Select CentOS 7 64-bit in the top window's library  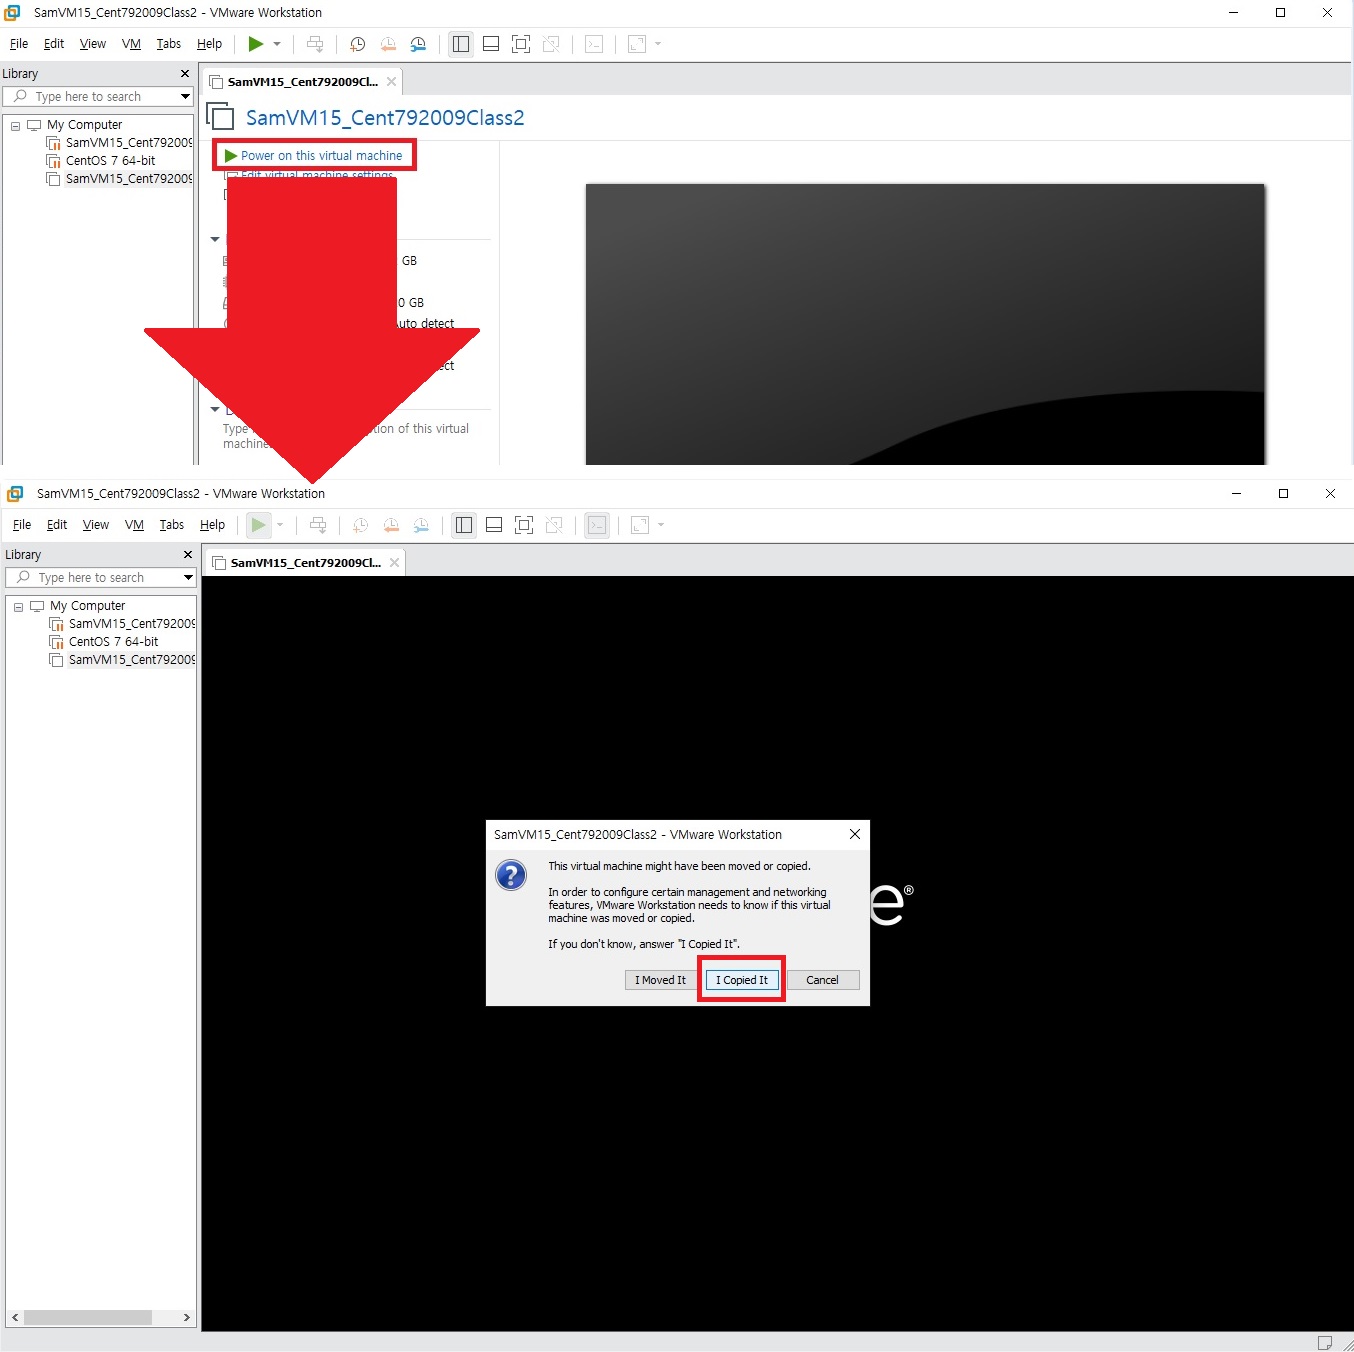(110, 161)
